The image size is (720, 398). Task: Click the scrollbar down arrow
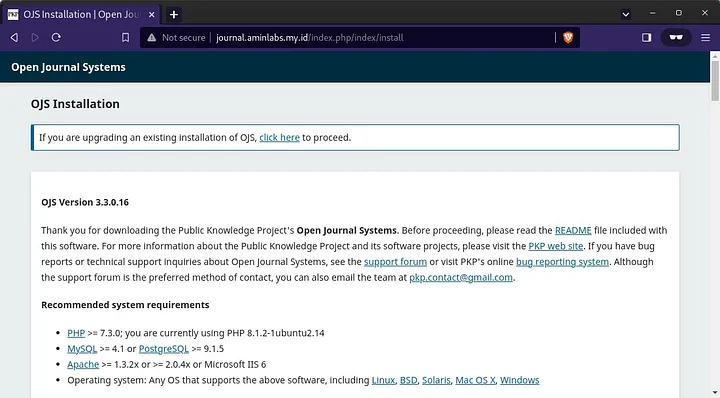(x=715, y=393)
